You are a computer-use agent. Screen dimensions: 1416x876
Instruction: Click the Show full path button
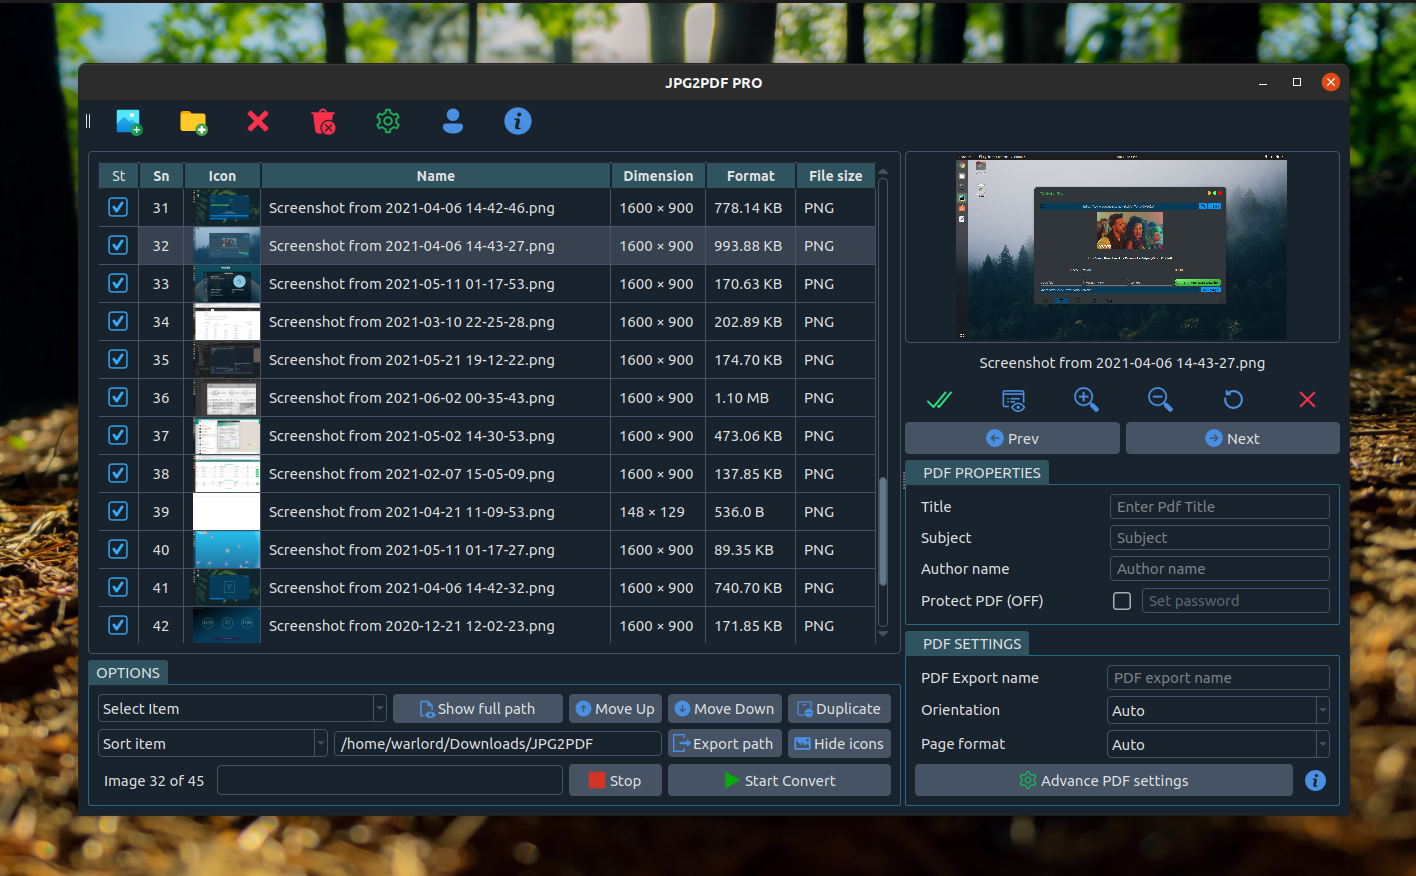tap(478, 709)
